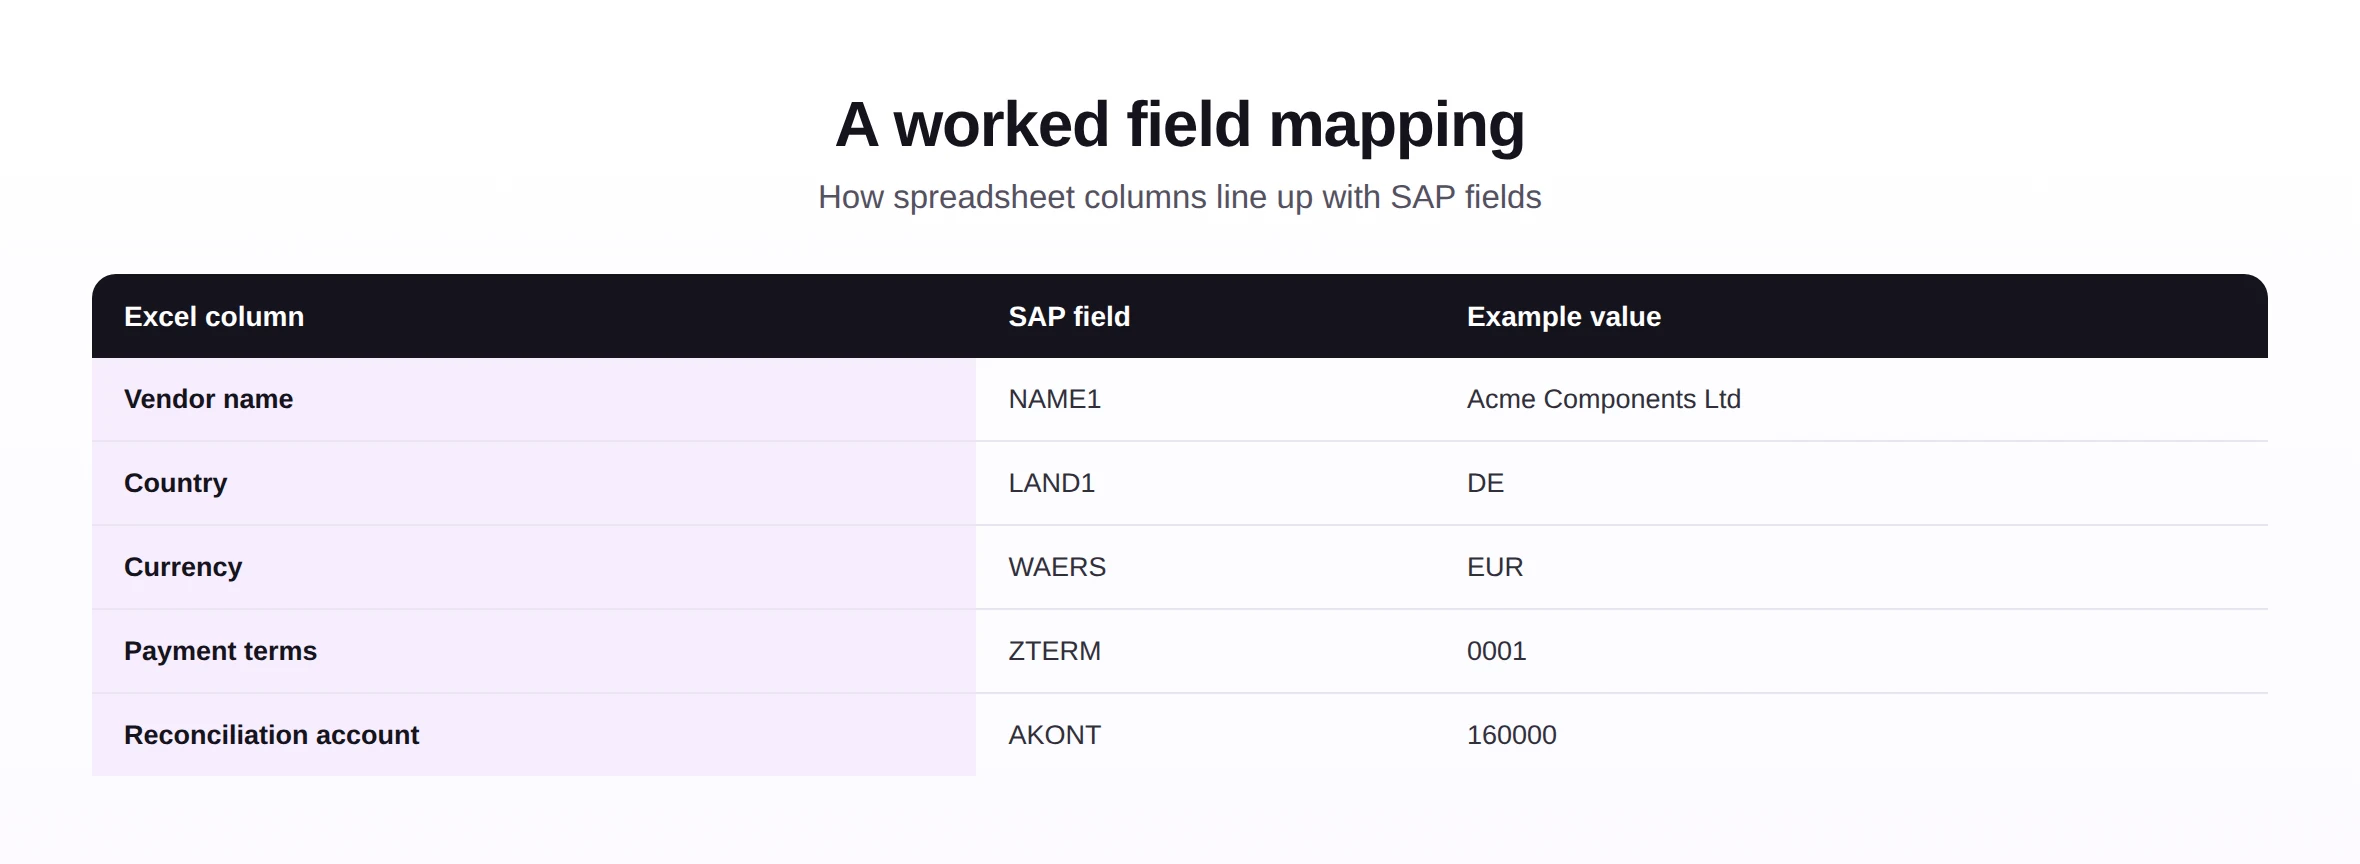Click the "160000" example value
Viewport: 2360px width, 864px height.
[1511, 735]
